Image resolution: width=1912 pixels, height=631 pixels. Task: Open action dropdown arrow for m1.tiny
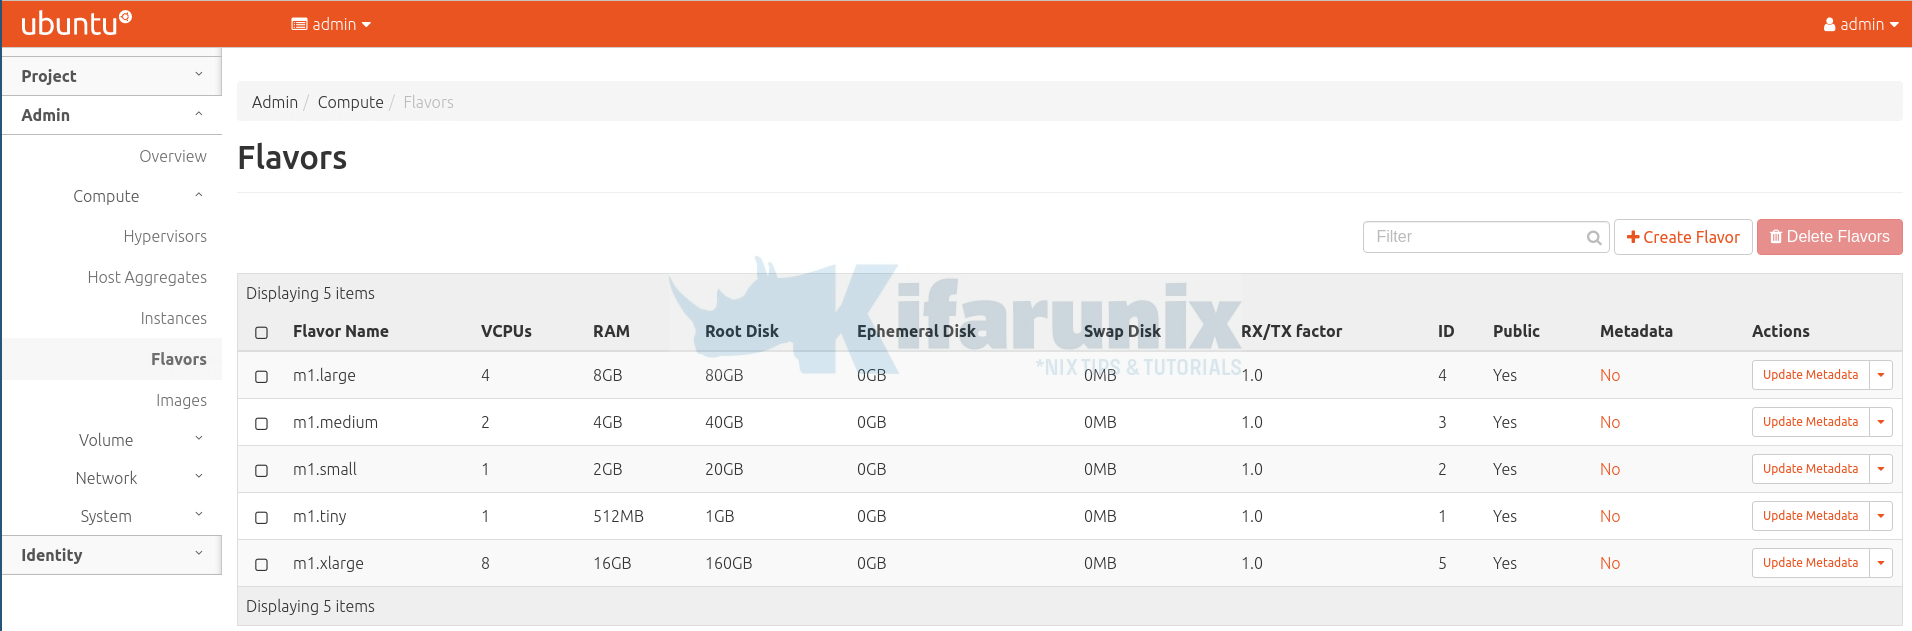tap(1880, 516)
